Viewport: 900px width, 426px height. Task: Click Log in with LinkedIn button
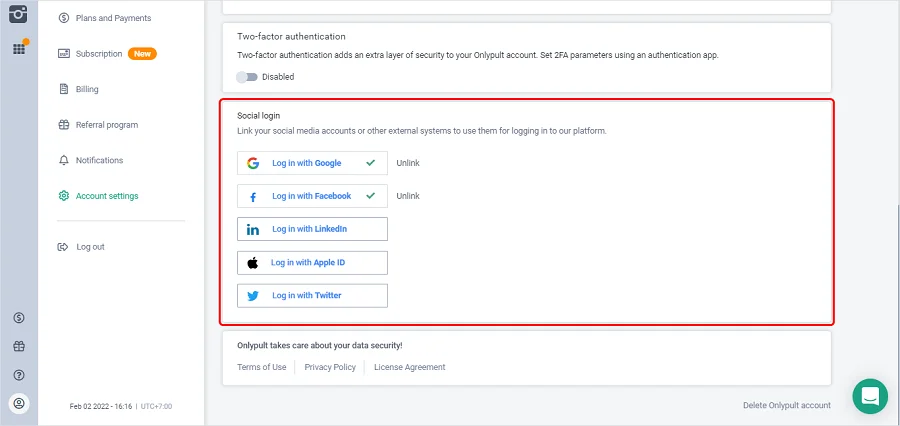coord(312,229)
